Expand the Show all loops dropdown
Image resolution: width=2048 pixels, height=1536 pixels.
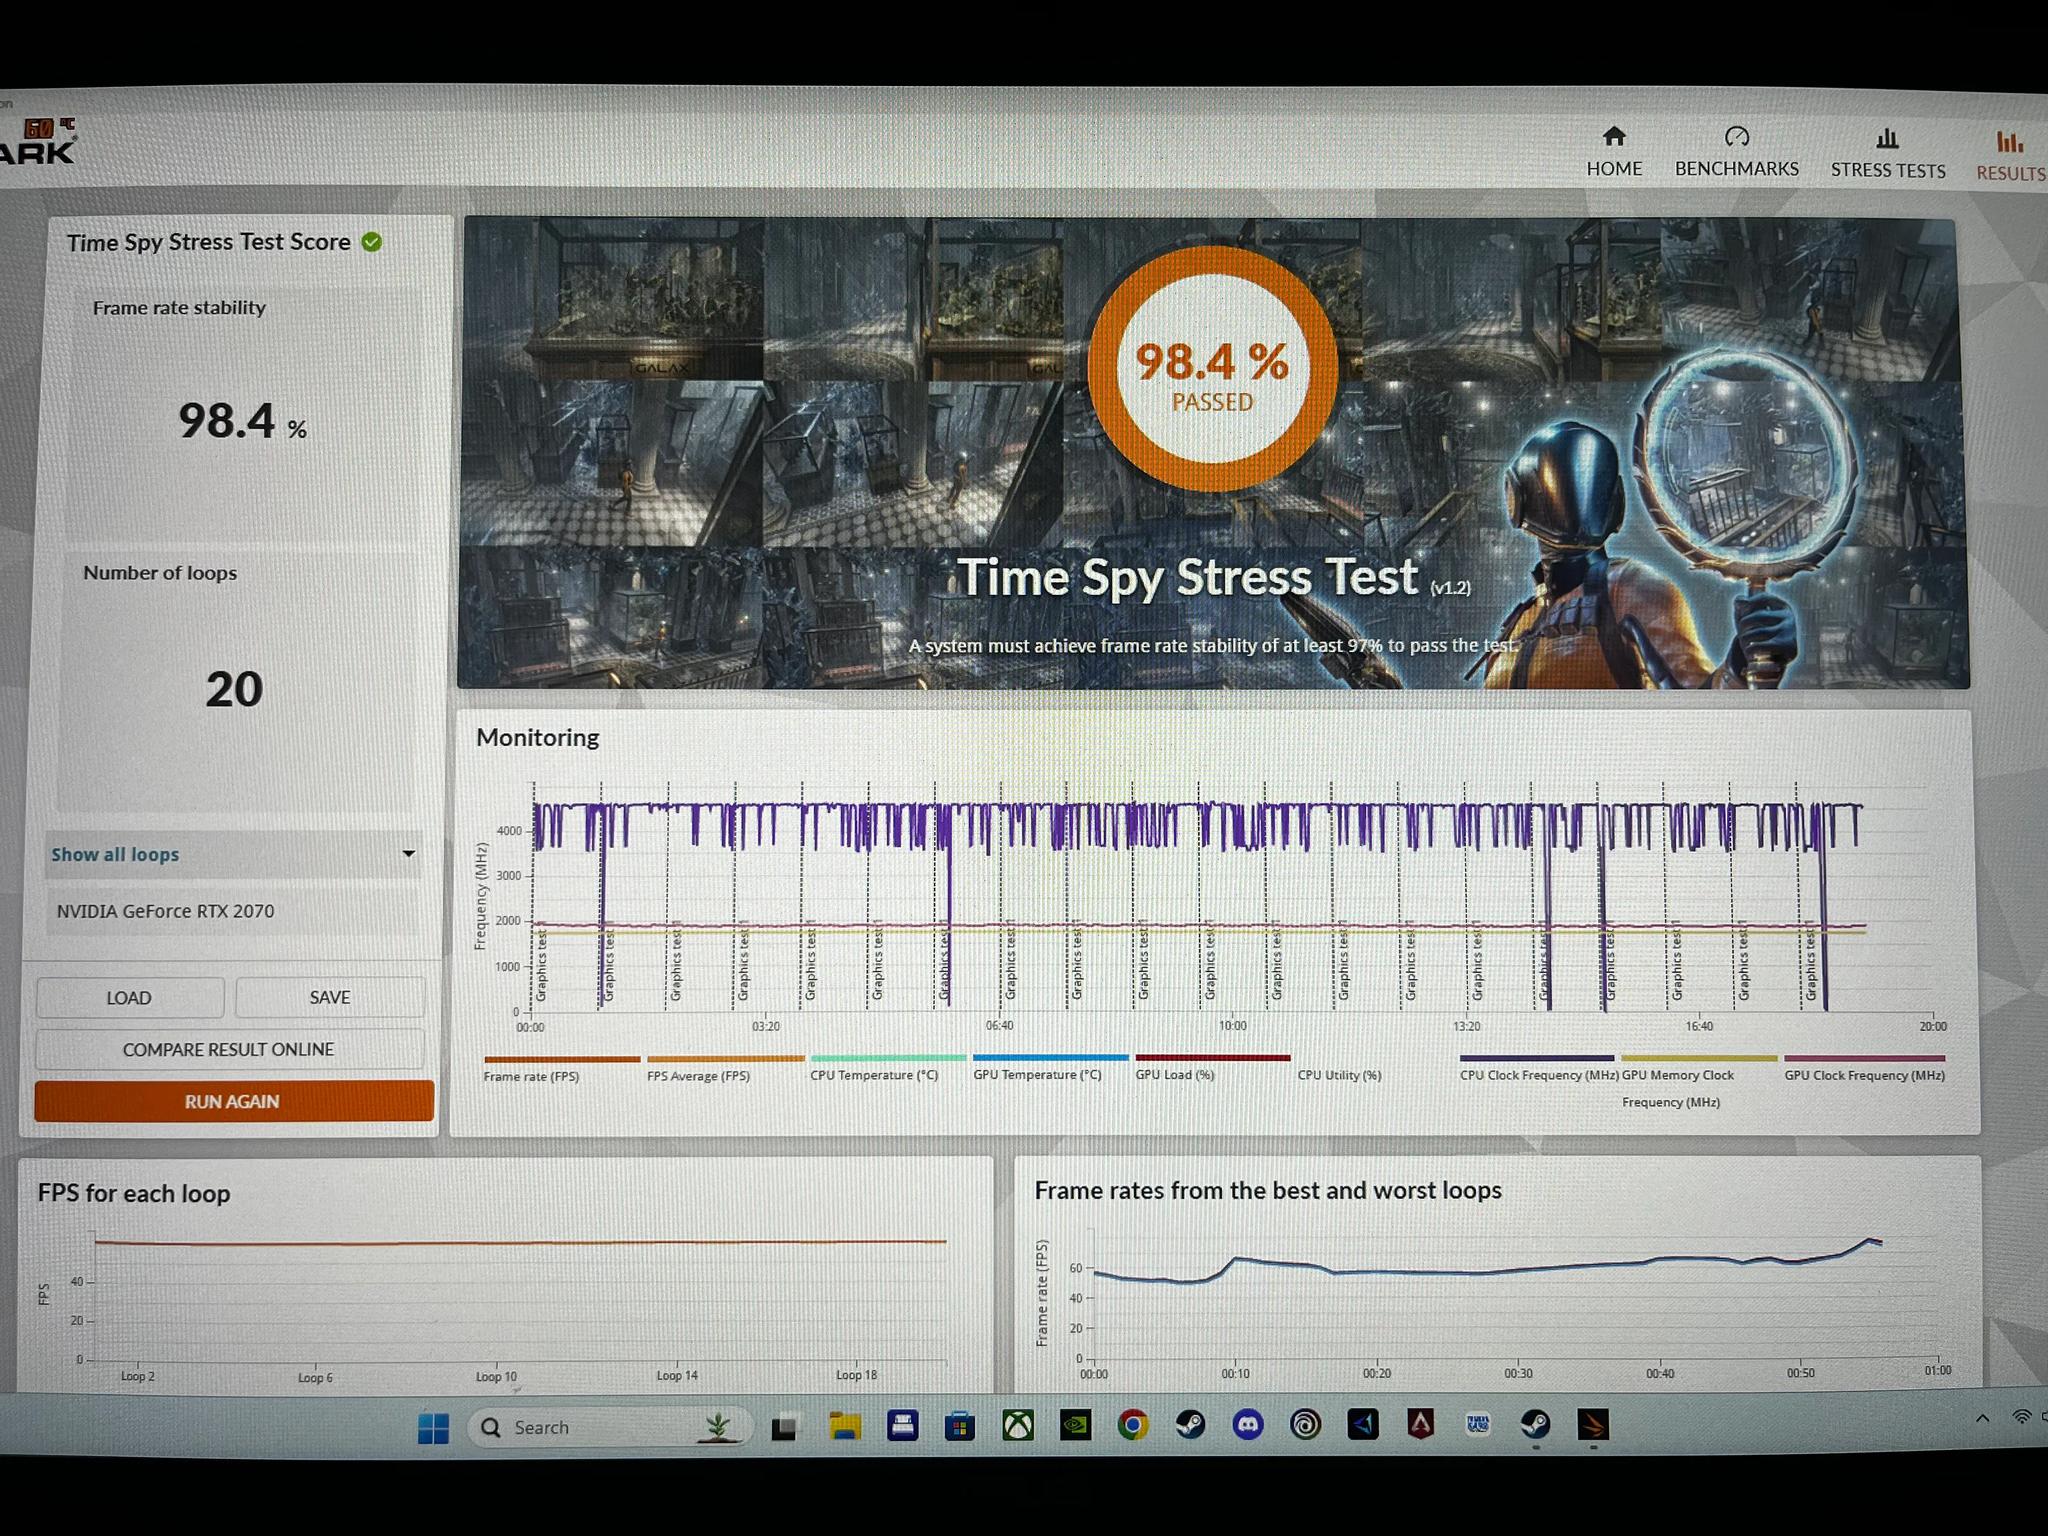click(x=232, y=854)
